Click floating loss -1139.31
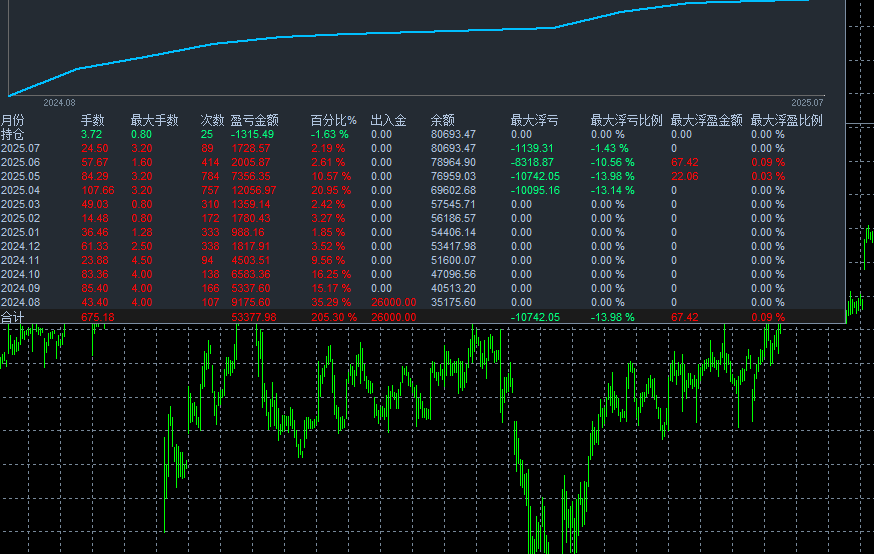The width and height of the screenshot is (874, 554). click(532, 149)
